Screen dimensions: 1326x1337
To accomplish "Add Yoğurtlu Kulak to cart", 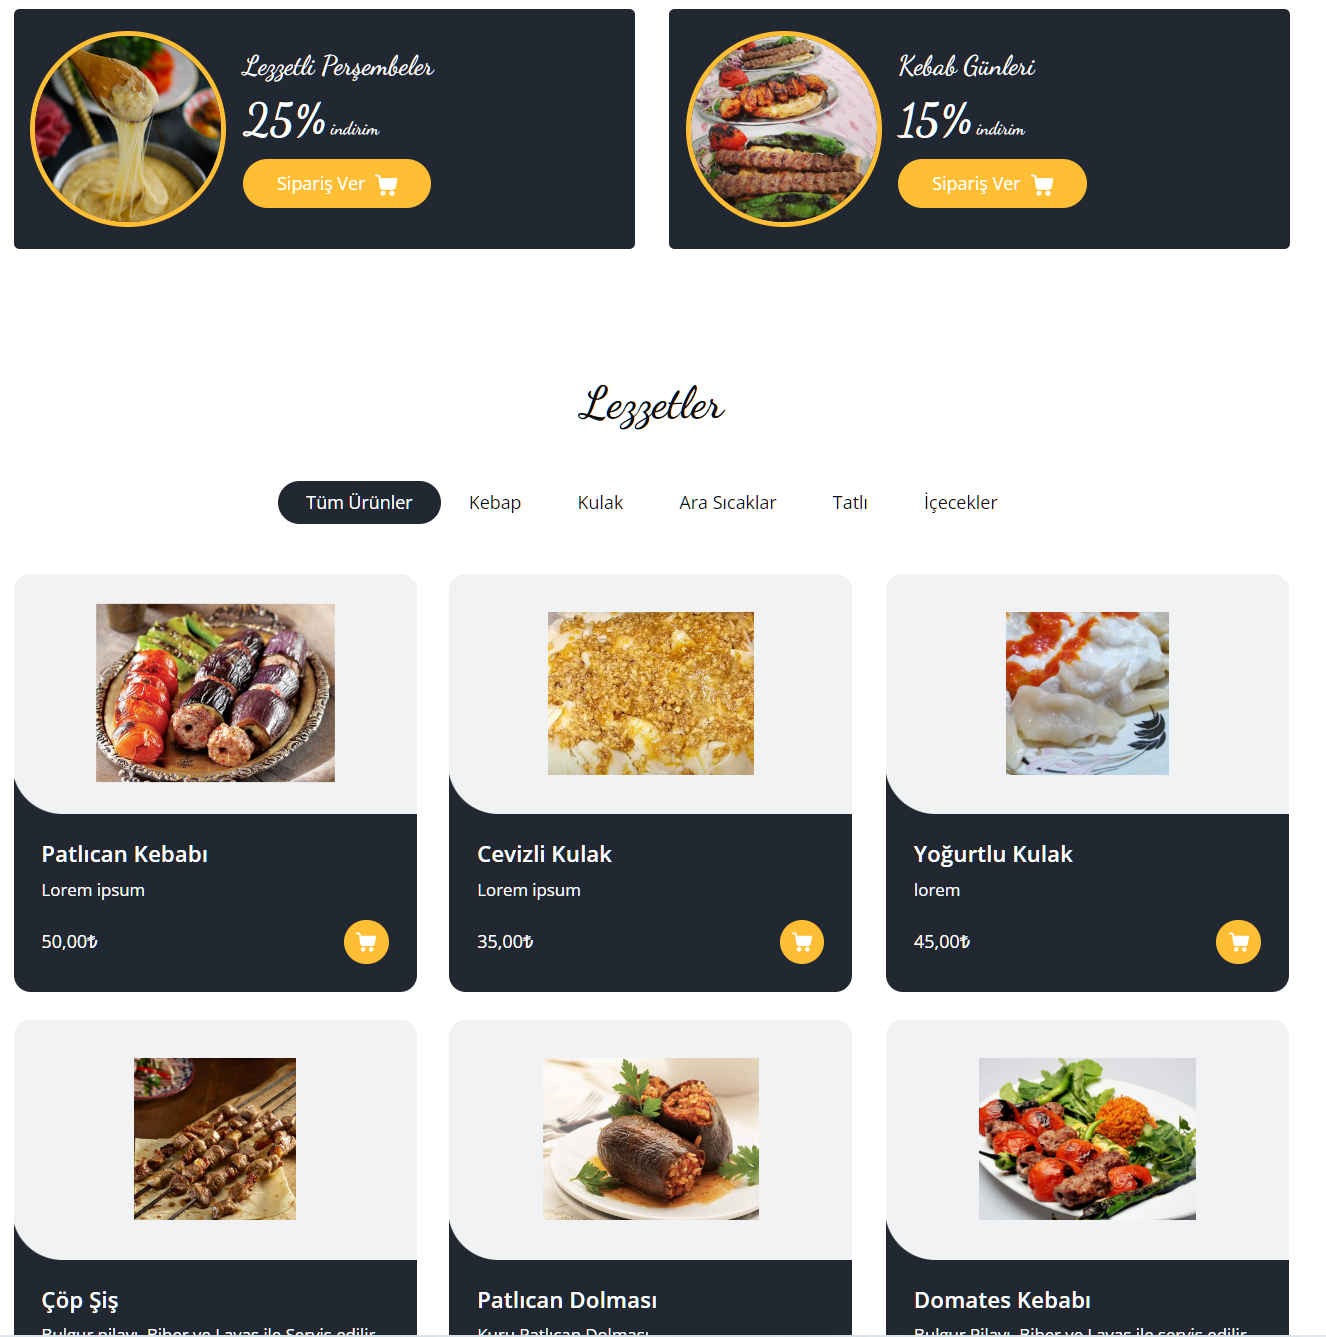I will click(x=1238, y=942).
